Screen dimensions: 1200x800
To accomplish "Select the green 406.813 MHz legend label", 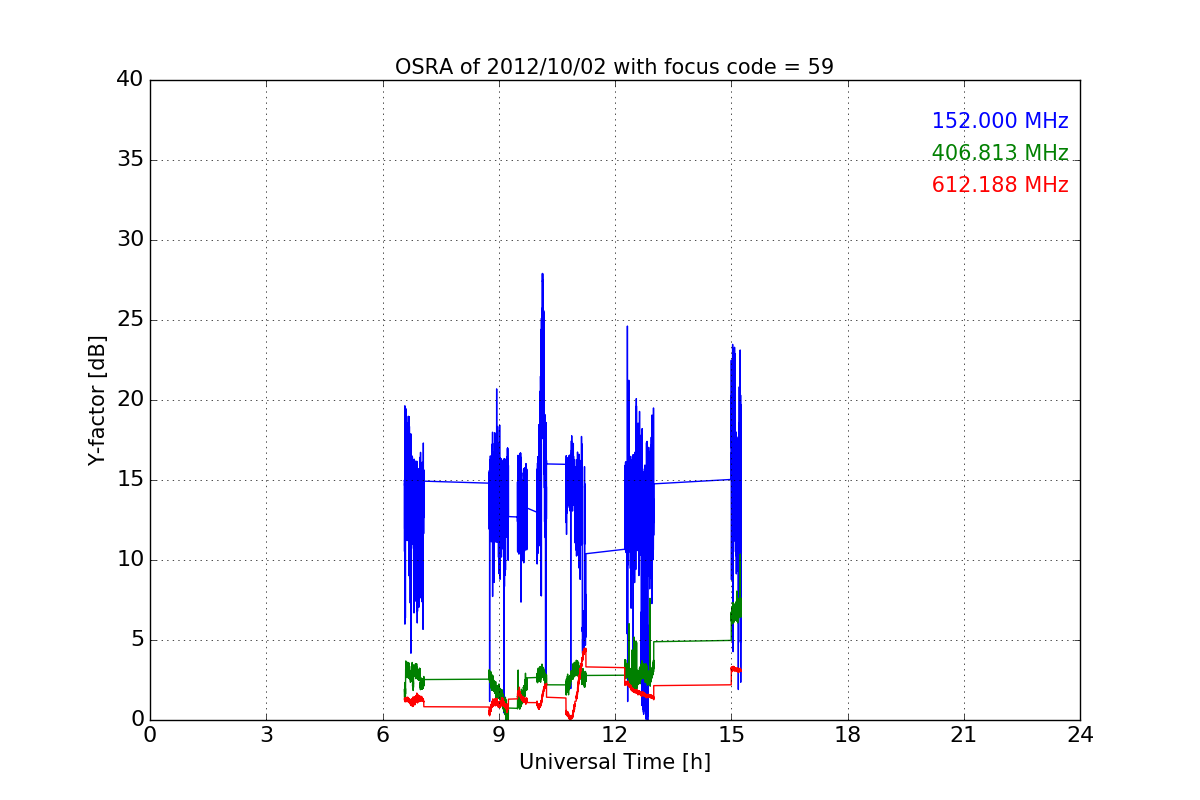I will point(1000,153).
